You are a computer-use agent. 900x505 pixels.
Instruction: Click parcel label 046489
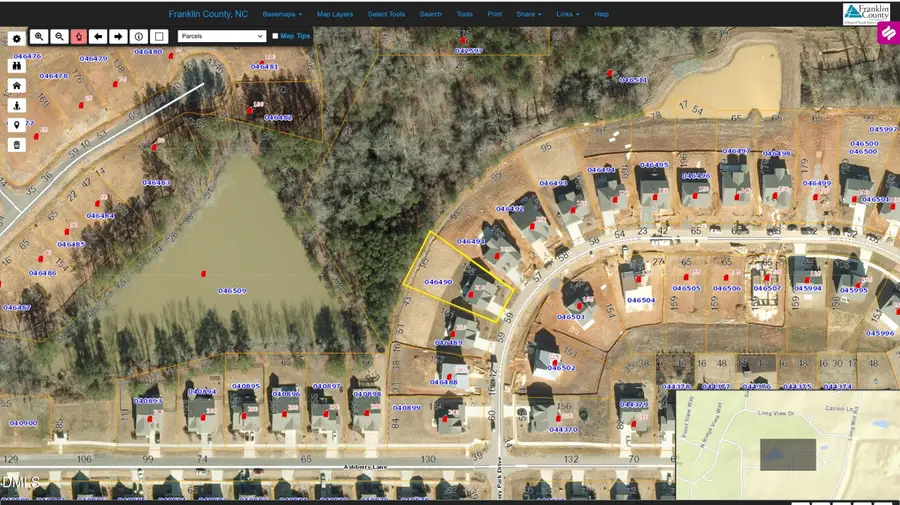pos(448,343)
